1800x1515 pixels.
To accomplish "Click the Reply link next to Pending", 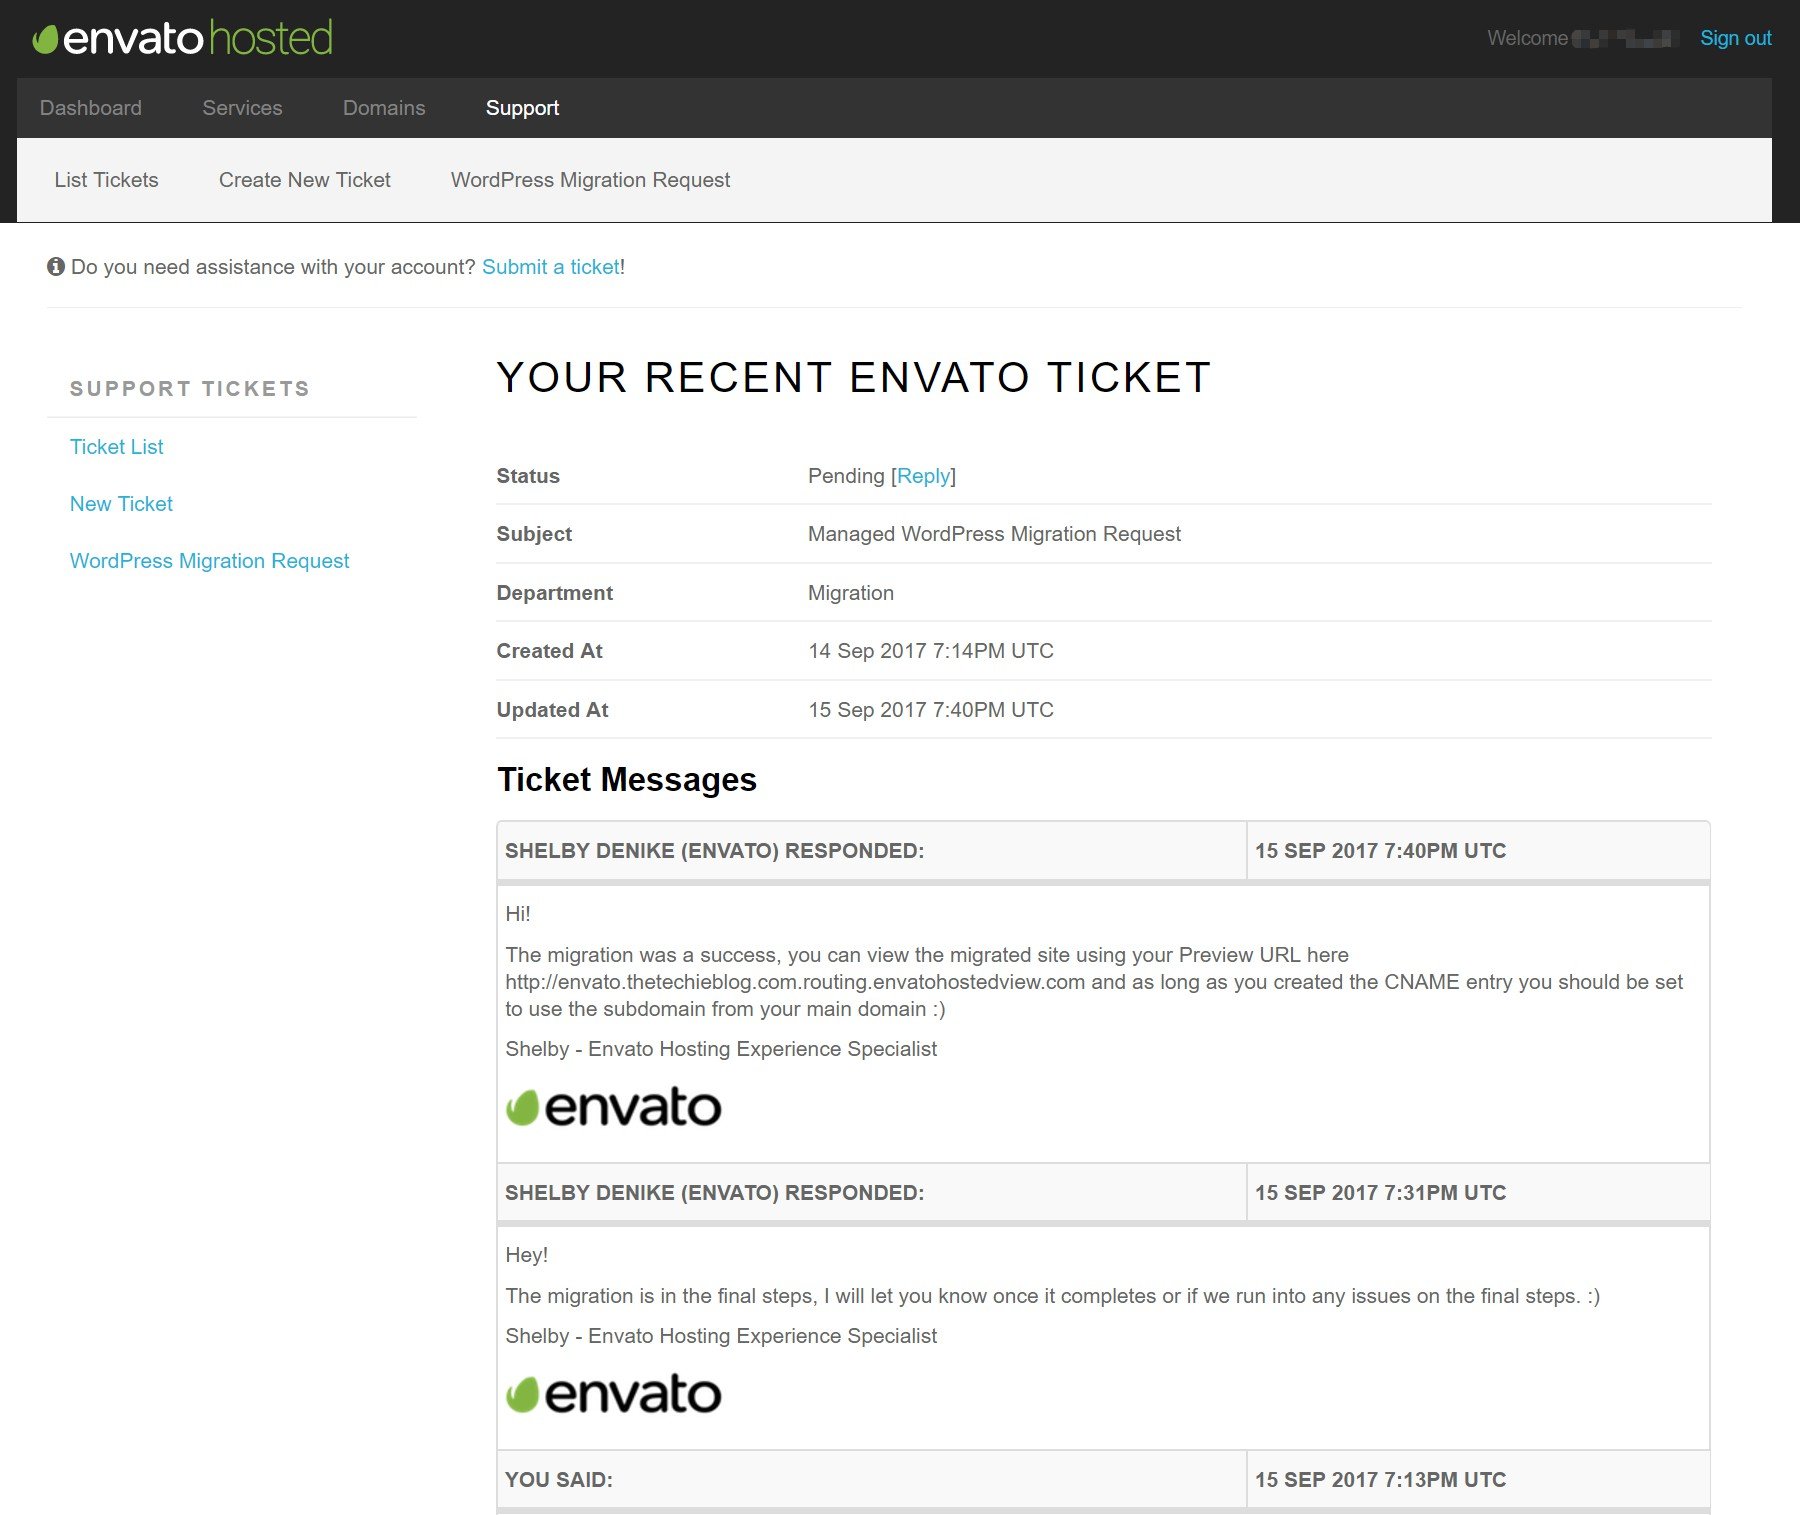I will [923, 476].
